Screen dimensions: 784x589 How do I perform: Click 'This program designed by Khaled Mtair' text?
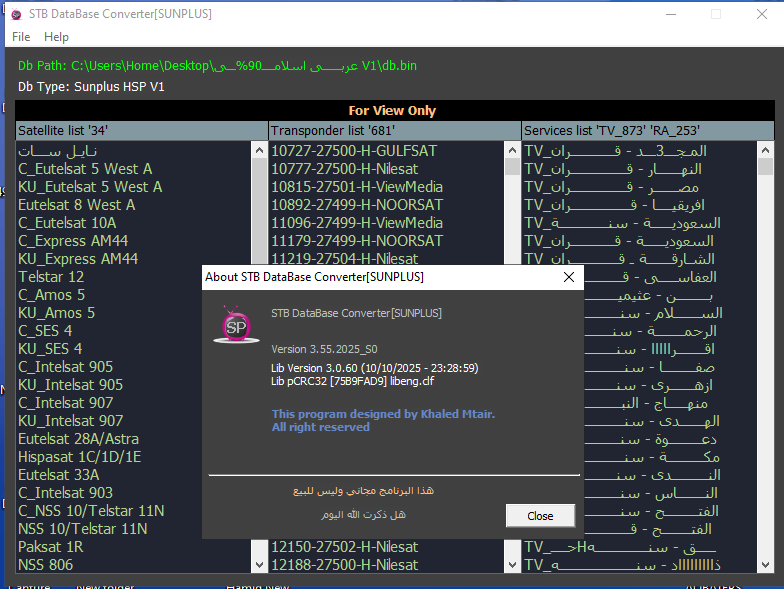click(x=383, y=414)
